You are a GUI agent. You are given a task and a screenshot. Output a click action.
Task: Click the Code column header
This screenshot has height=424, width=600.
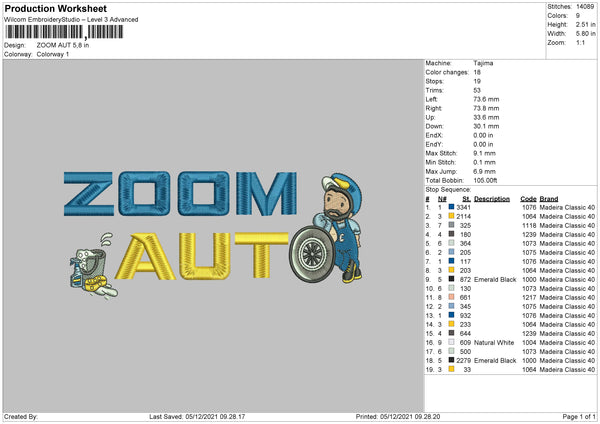click(x=528, y=199)
